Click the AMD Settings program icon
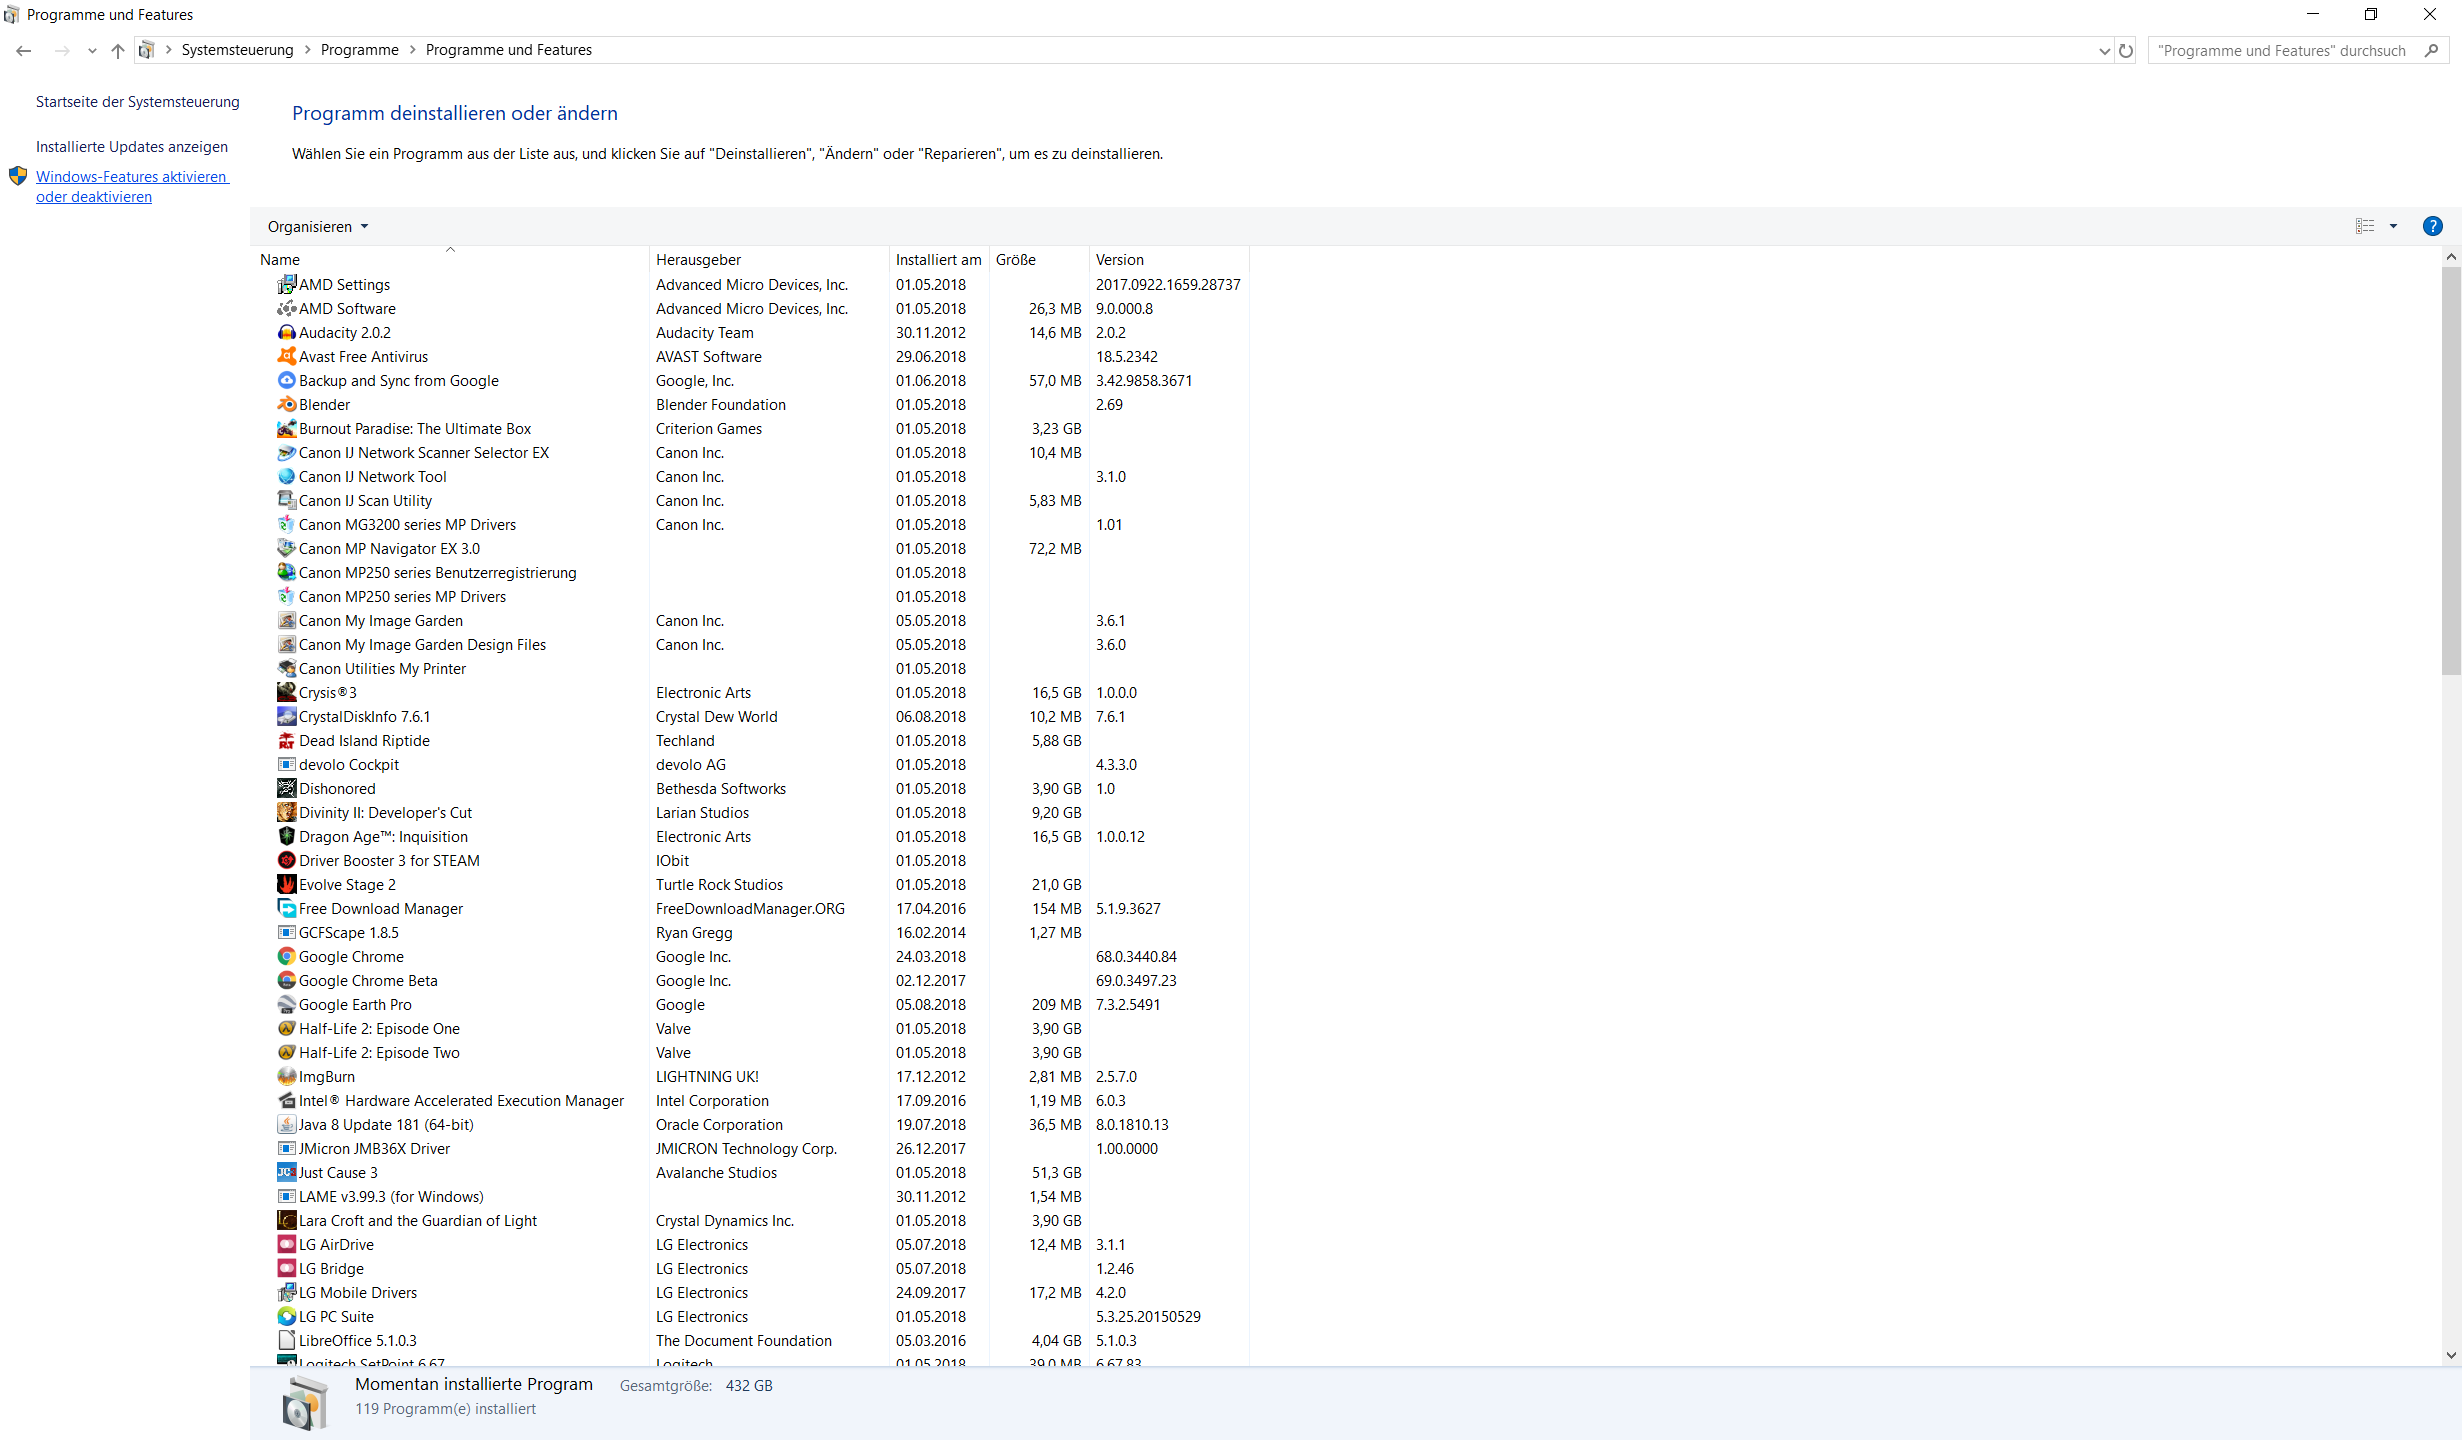Viewport: 2462px width, 1440px height. click(286, 284)
